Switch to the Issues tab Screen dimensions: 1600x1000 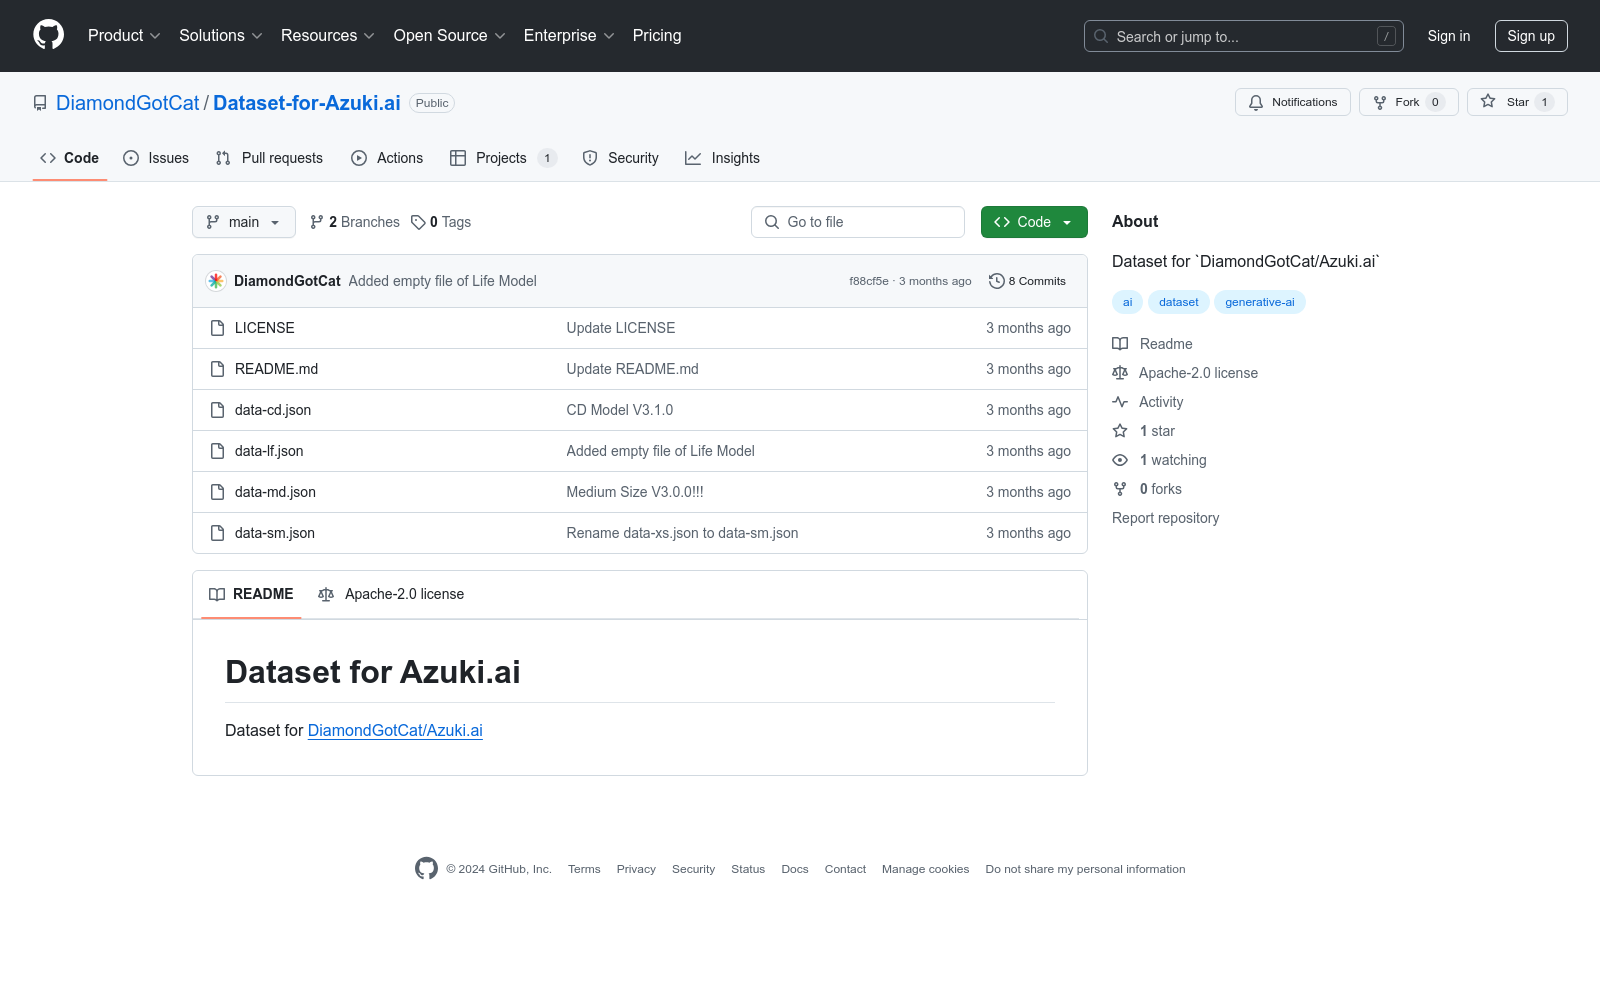156,158
